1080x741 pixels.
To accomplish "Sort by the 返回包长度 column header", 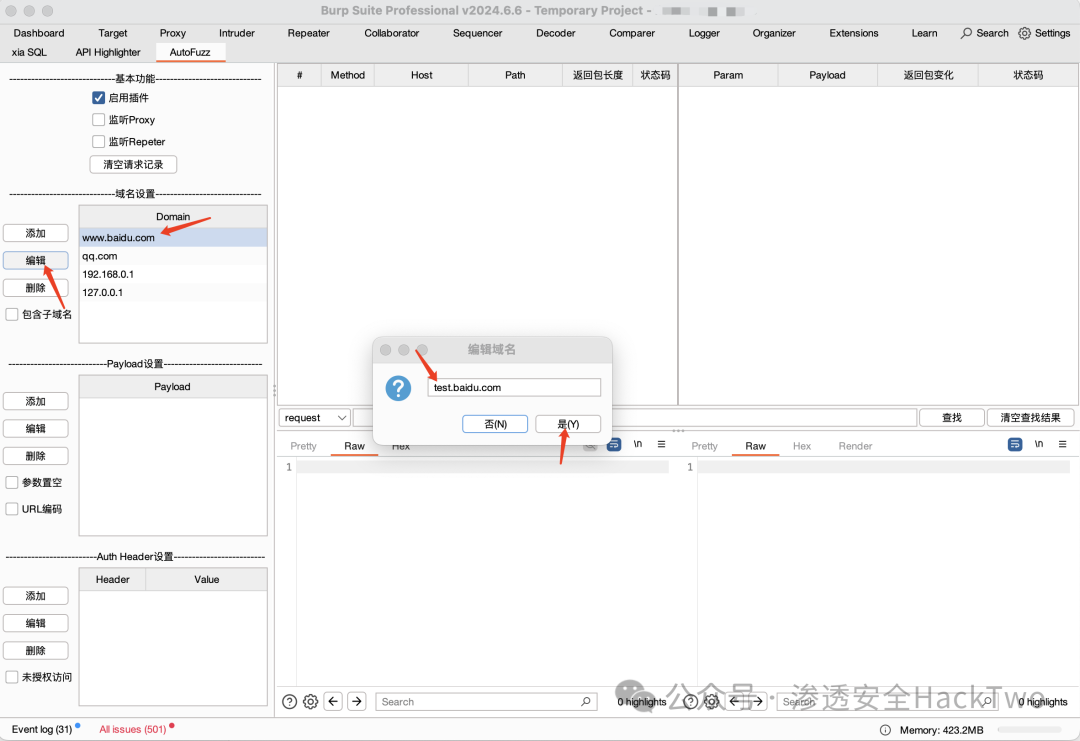I will [598, 75].
